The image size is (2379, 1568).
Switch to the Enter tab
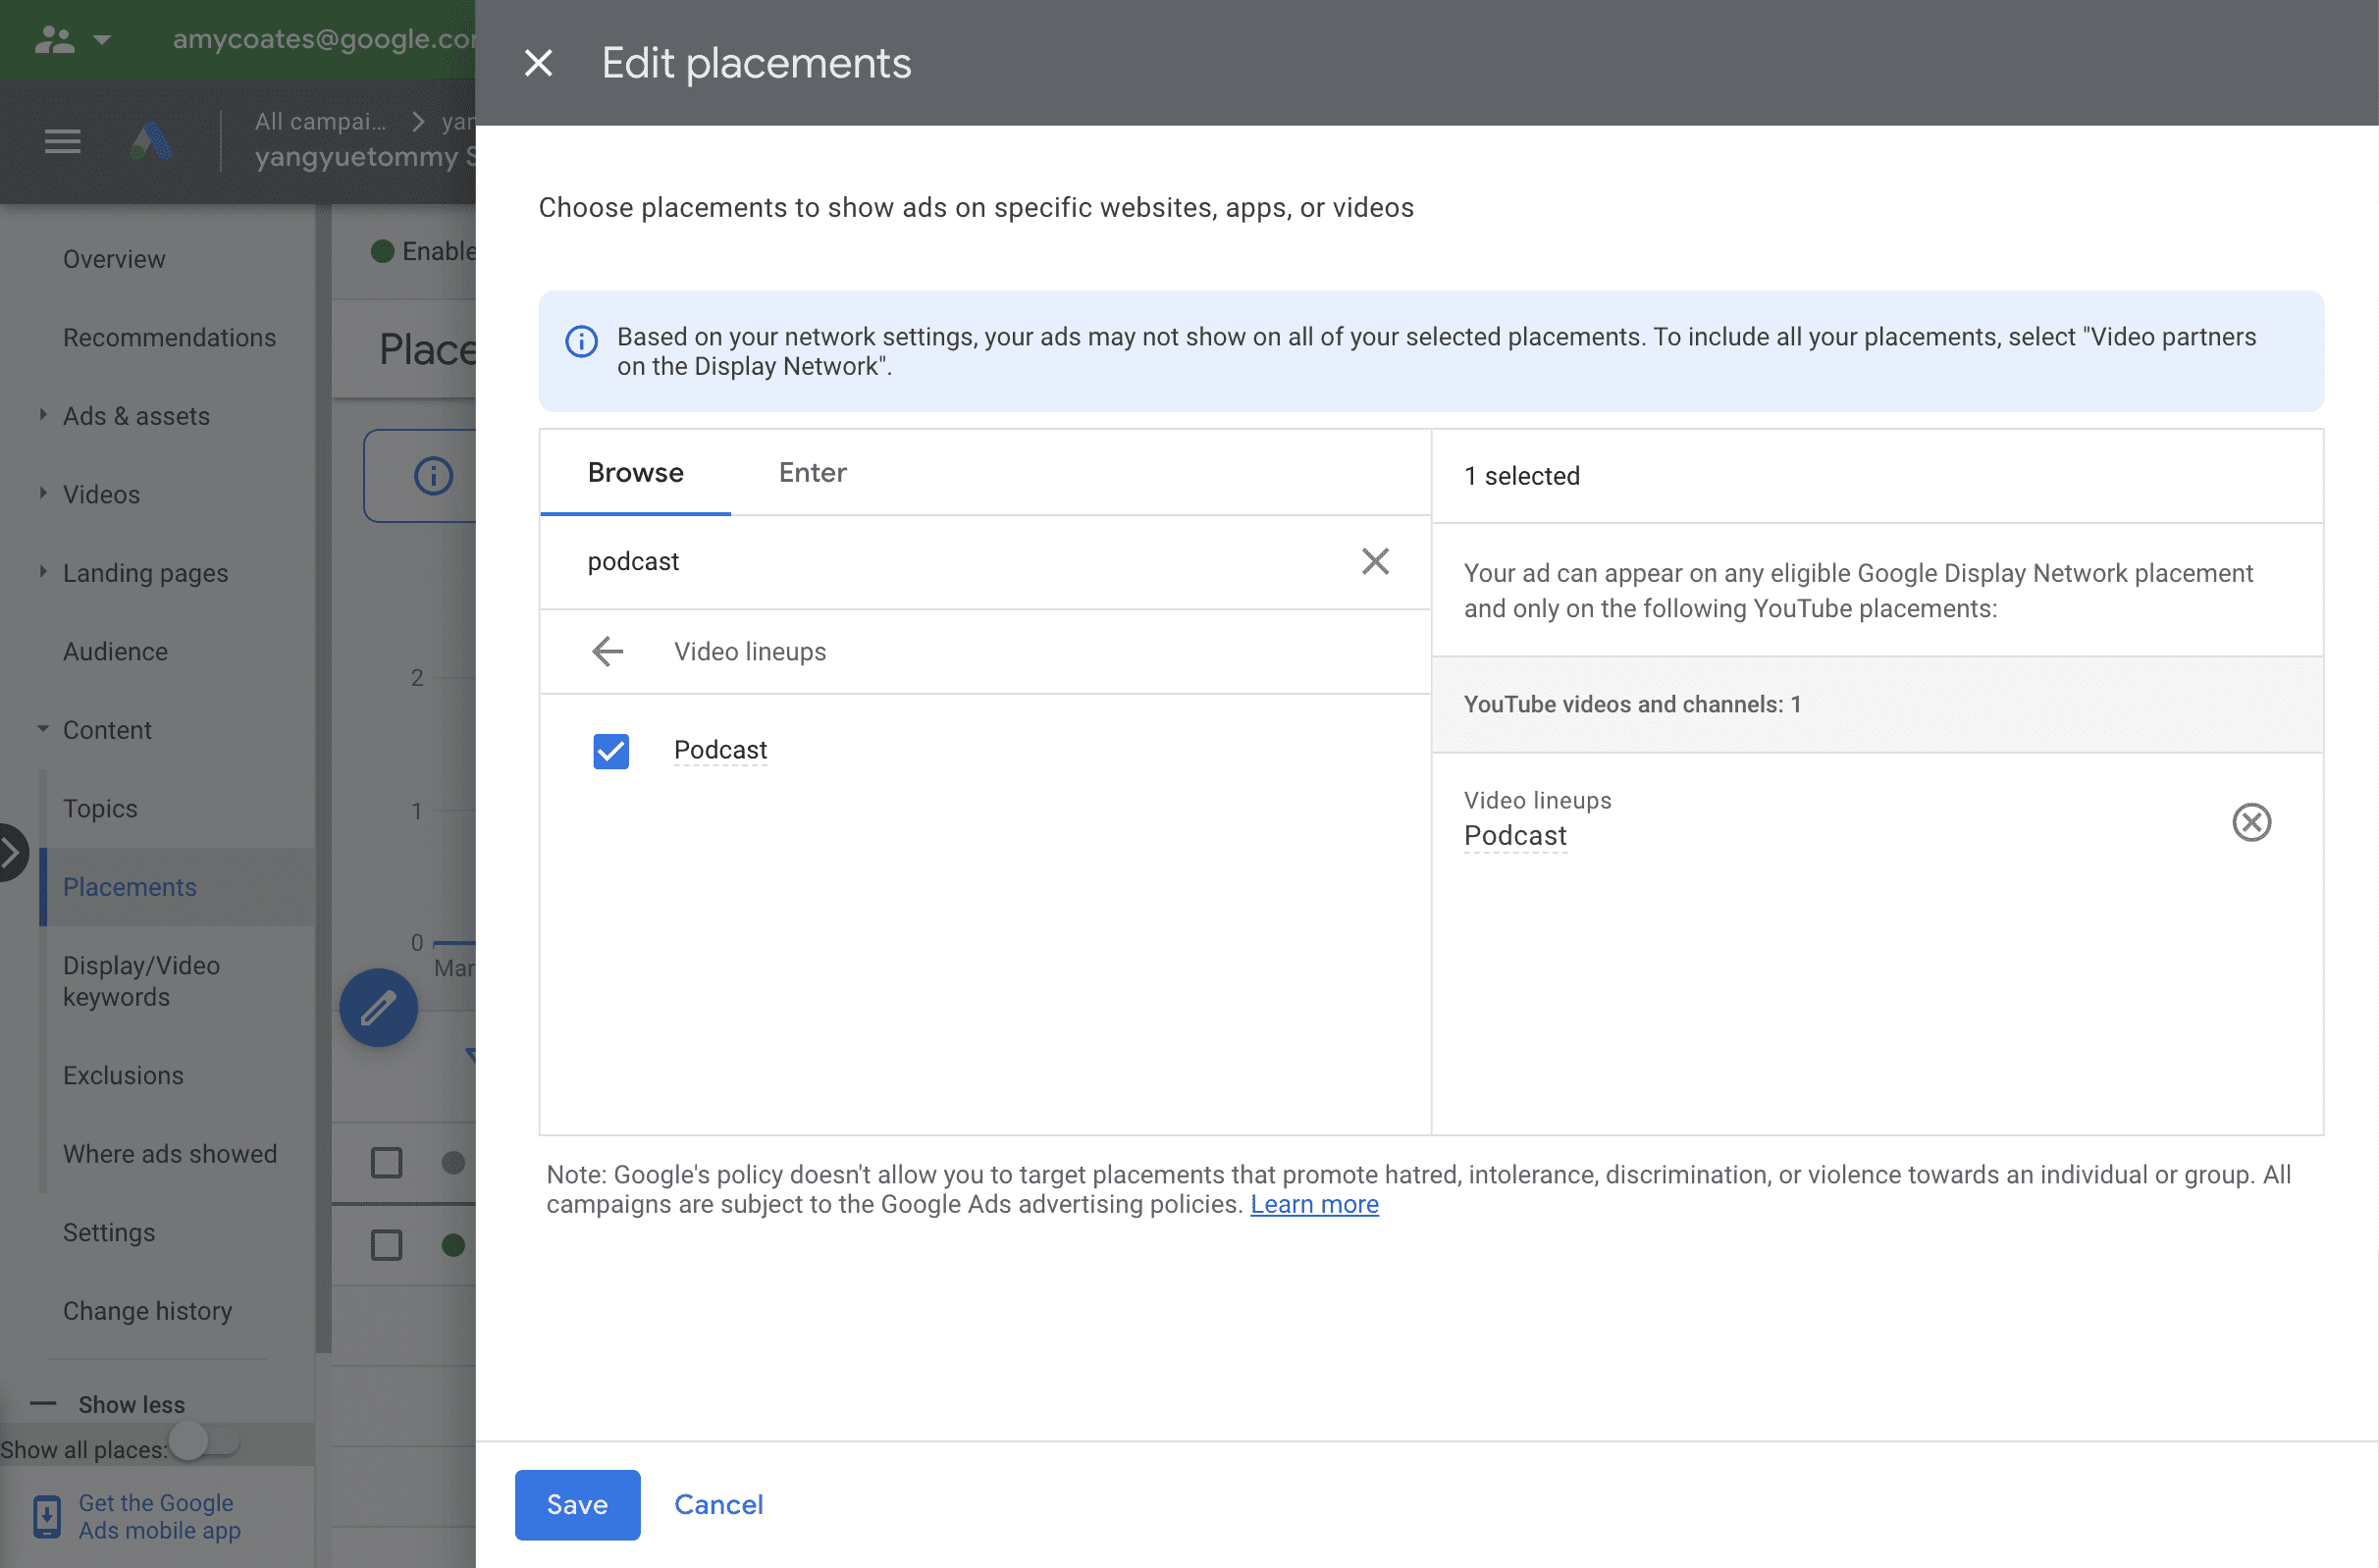[x=811, y=471]
